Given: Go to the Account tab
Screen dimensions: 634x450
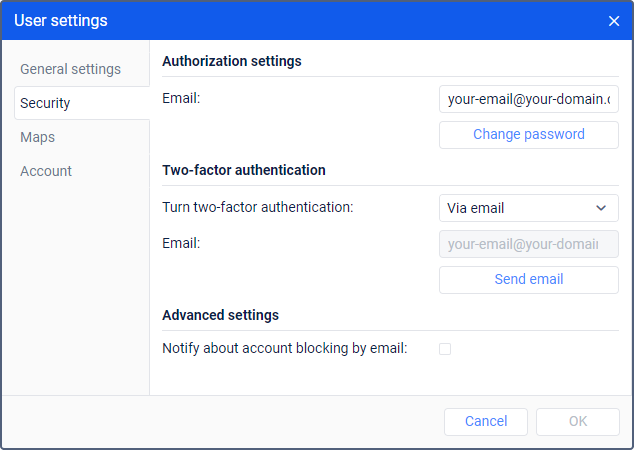Looking at the screenshot, I should point(46,171).
